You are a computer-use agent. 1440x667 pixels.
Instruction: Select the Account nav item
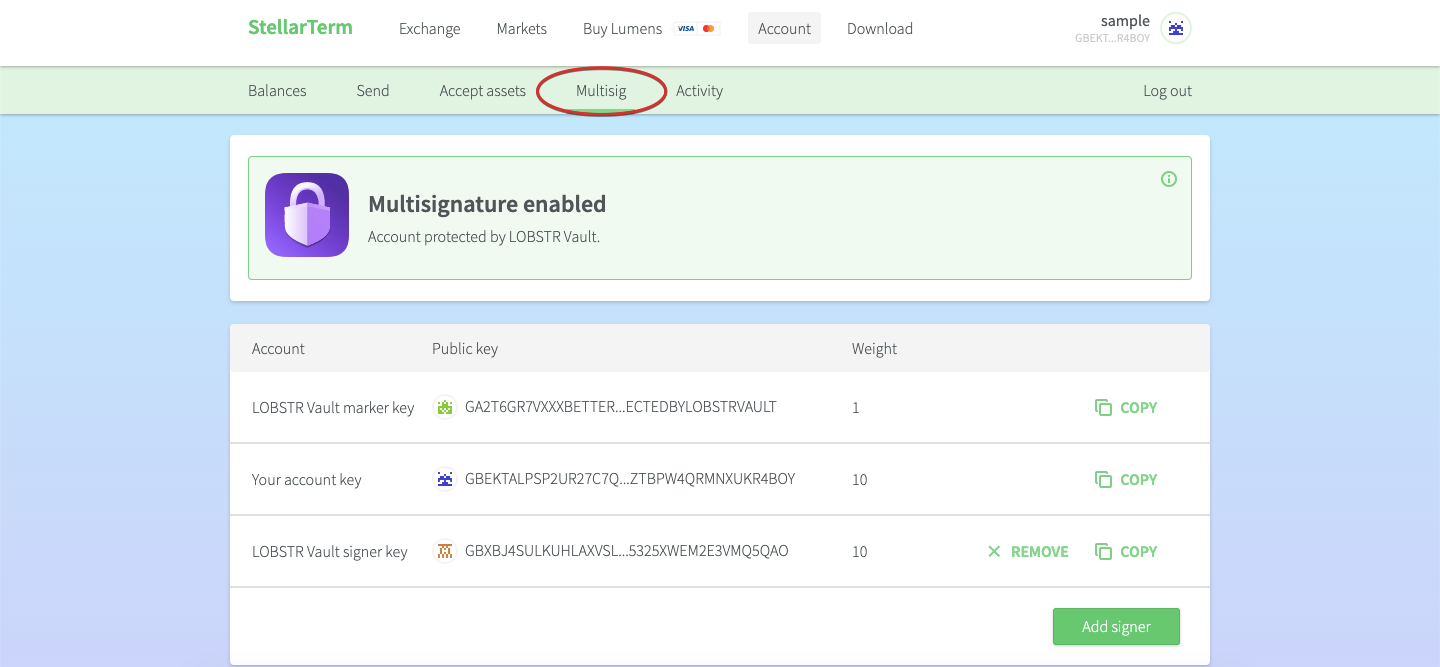coord(784,29)
